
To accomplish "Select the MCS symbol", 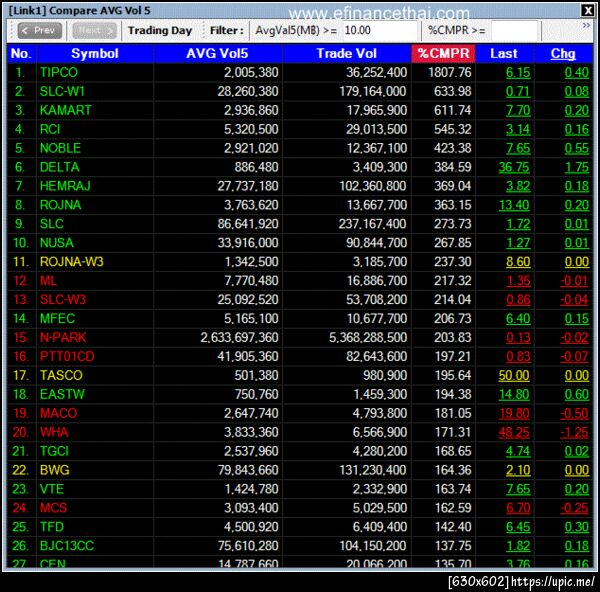I will pyautogui.click(x=54, y=508).
